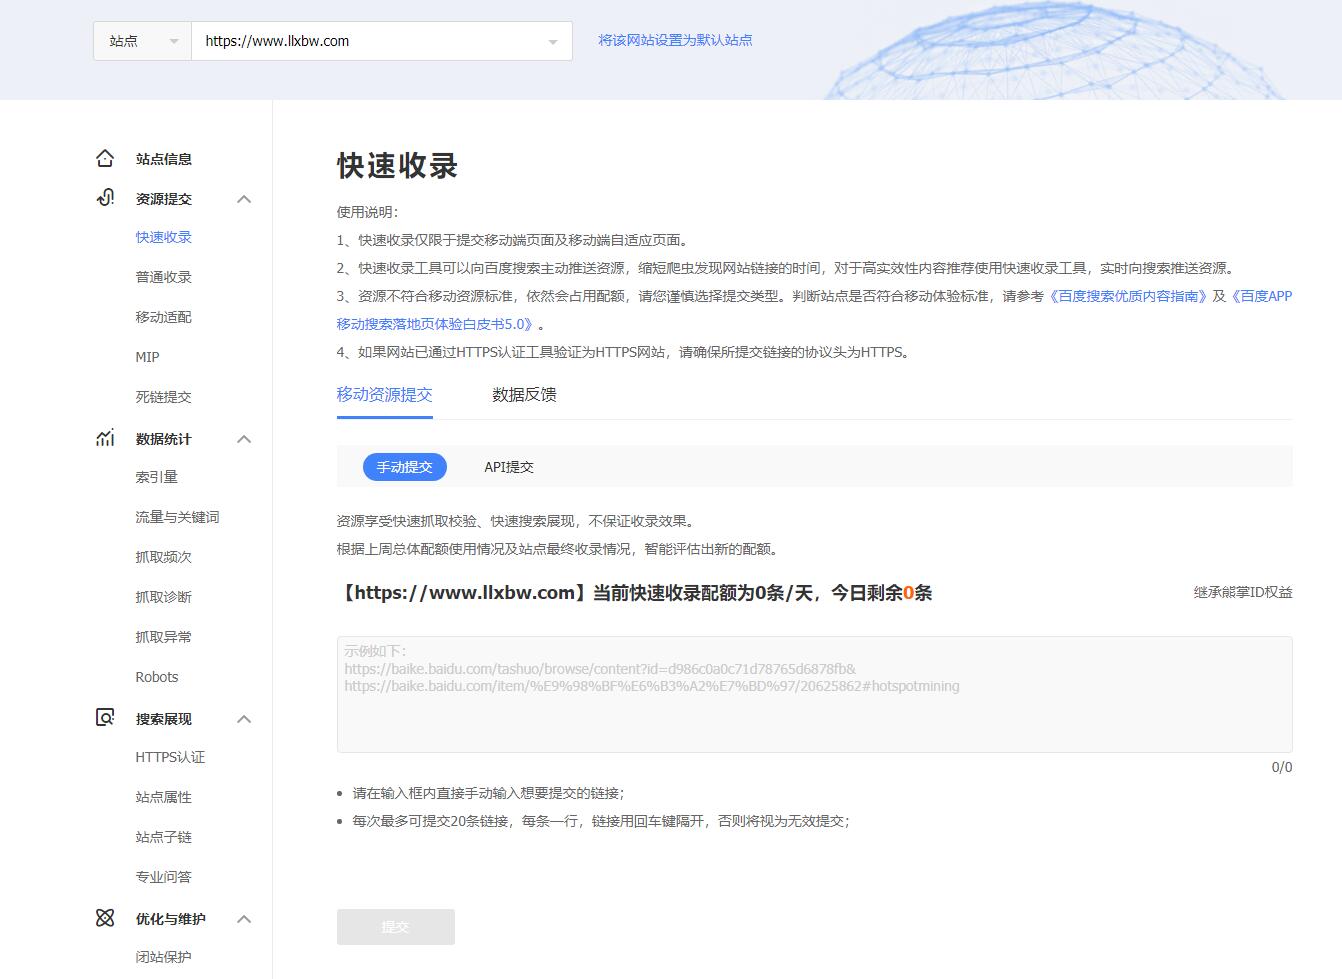Click the quota text 当前快速收录配额为0条/天
1342x979 pixels.
coord(705,593)
